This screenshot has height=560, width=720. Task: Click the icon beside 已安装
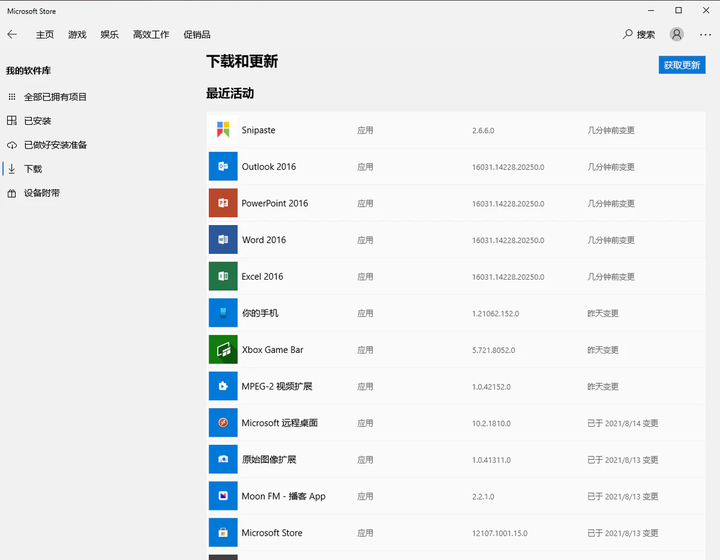click(x=12, y=121)
